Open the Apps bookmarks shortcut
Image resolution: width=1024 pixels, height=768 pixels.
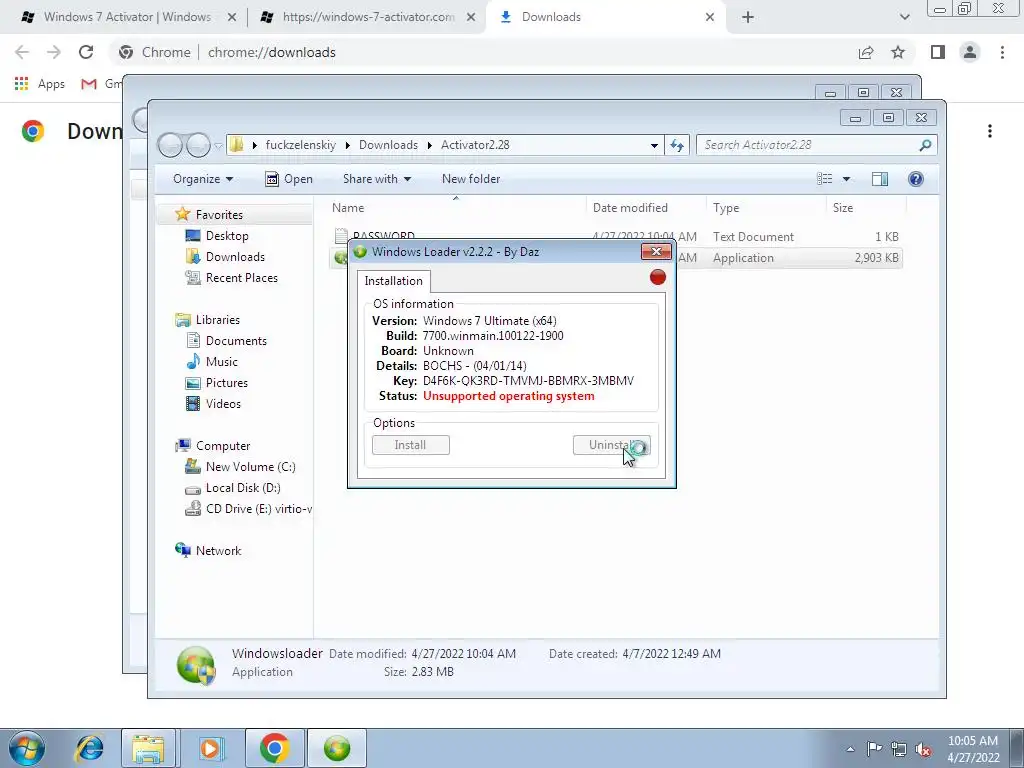tap(40, 84)
